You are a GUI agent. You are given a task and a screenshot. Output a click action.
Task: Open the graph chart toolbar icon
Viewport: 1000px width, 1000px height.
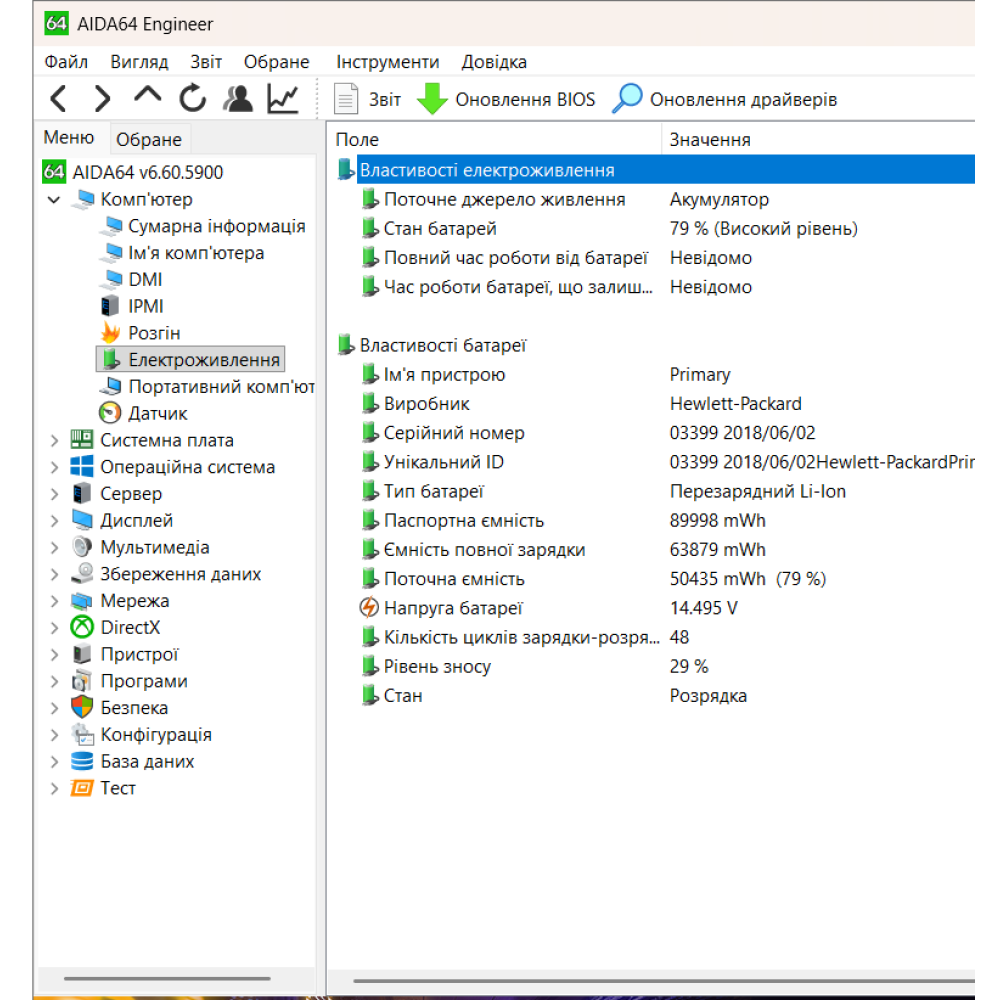pyautogui.click(x=283, y=98)
